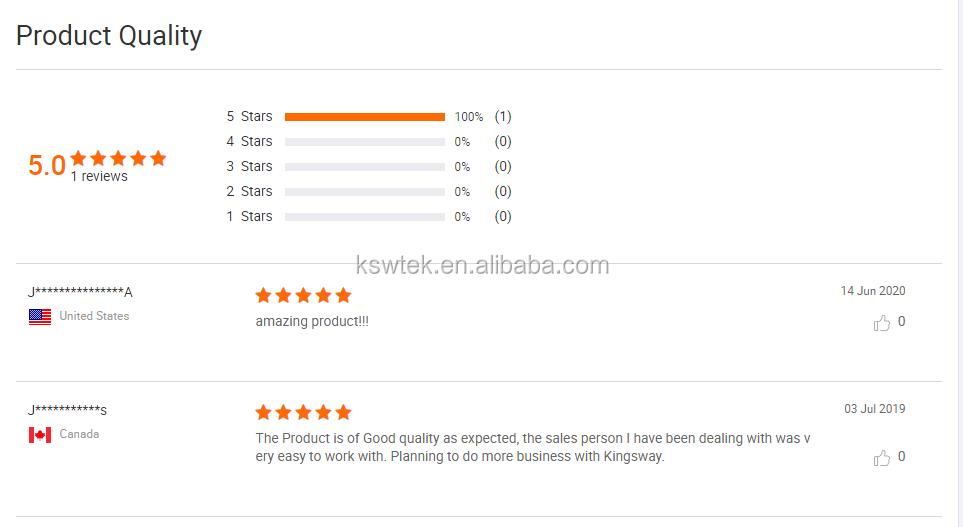Open the '1 reviews' count link
Viewport: 963px width, 527px height.
(x=99, y=177)
